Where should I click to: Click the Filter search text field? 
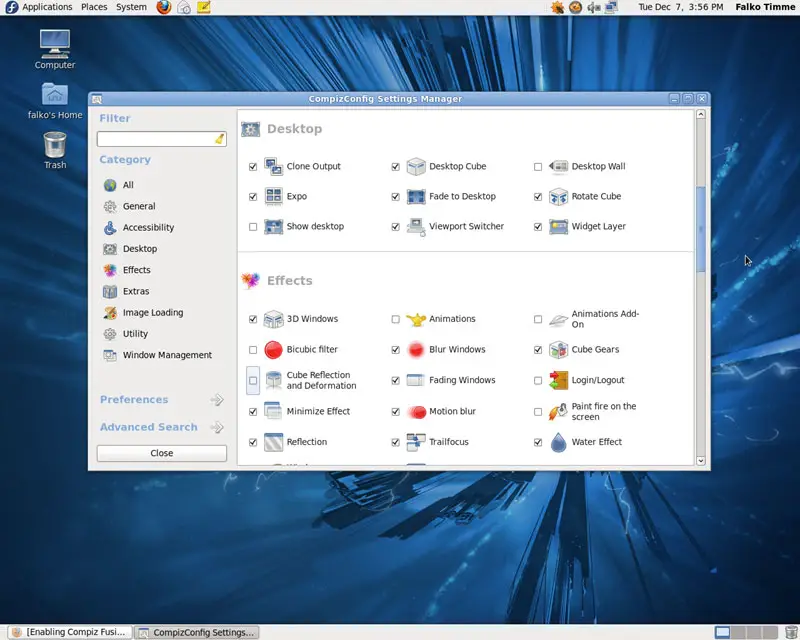click(155, 139)
